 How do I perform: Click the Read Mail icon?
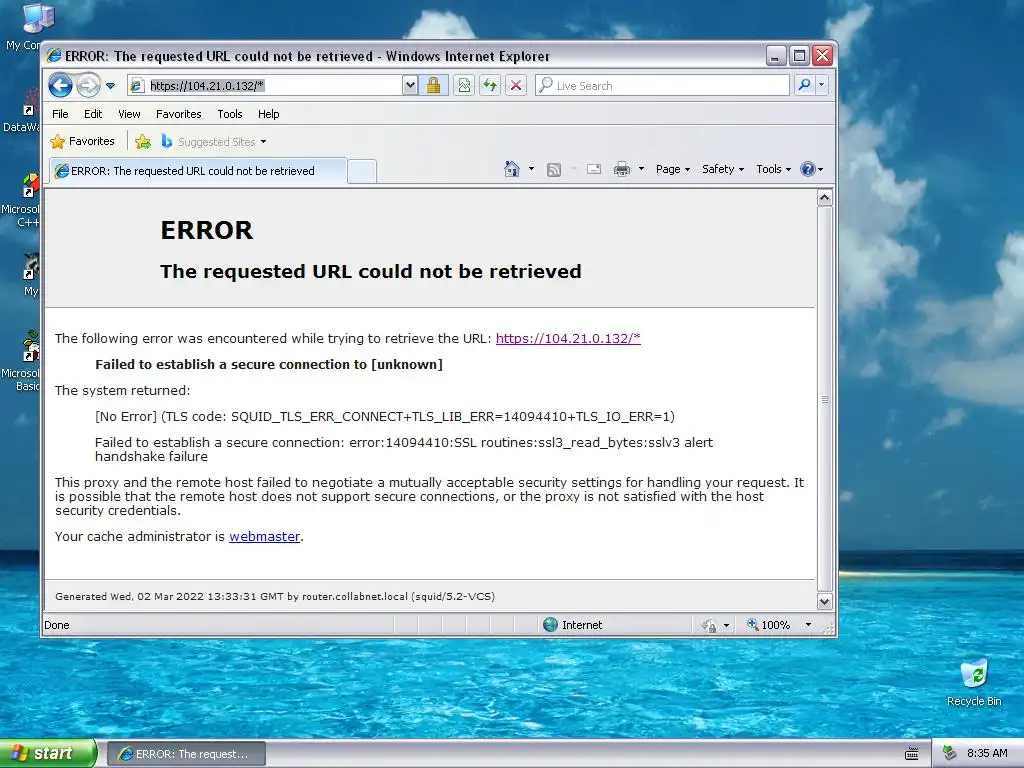click(594, 169)
